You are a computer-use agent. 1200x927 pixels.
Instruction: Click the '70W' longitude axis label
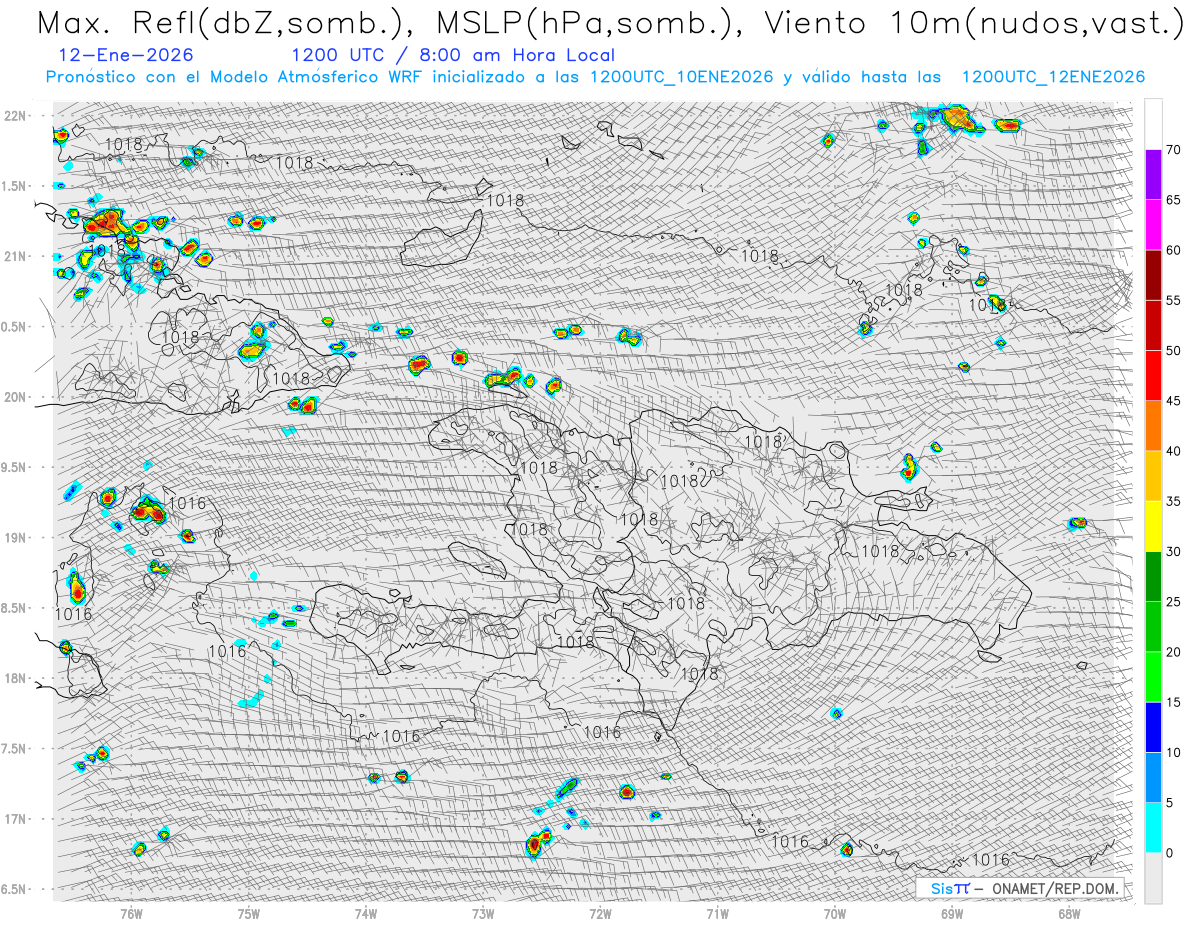point(835,912)
